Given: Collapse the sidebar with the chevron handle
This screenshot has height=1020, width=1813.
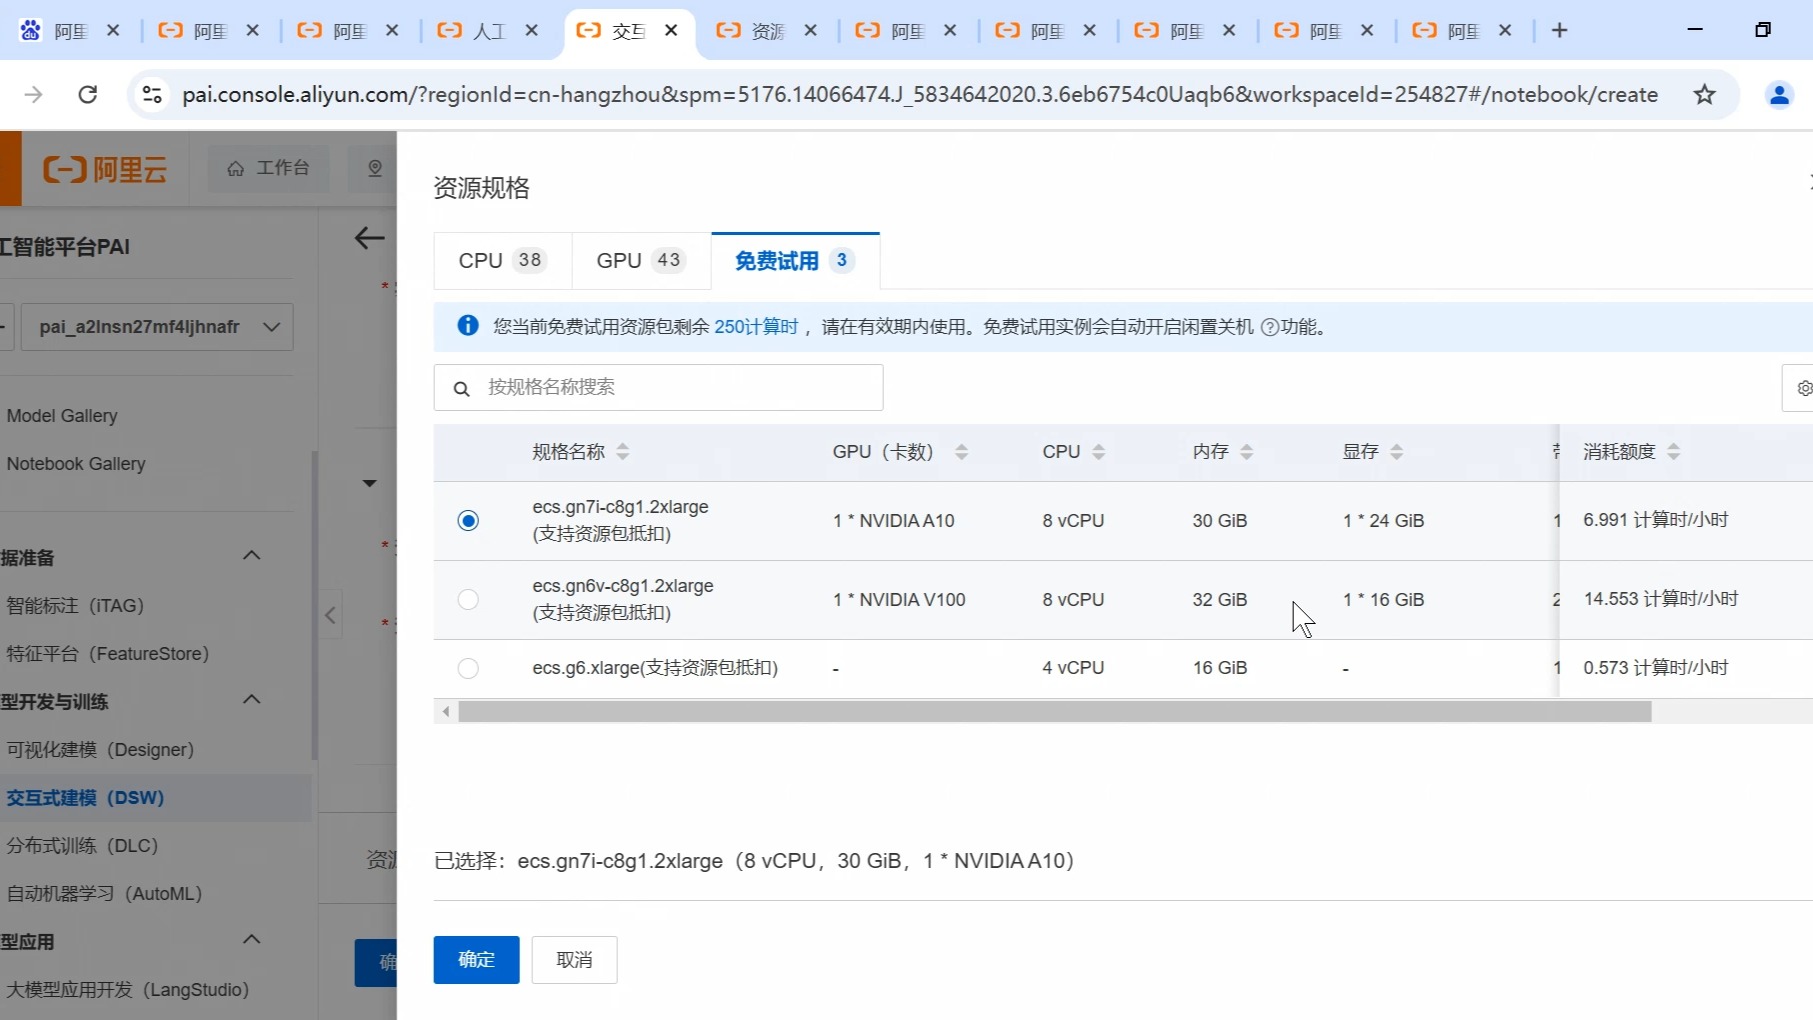Looking at the screenshot, I should (330, 615).
